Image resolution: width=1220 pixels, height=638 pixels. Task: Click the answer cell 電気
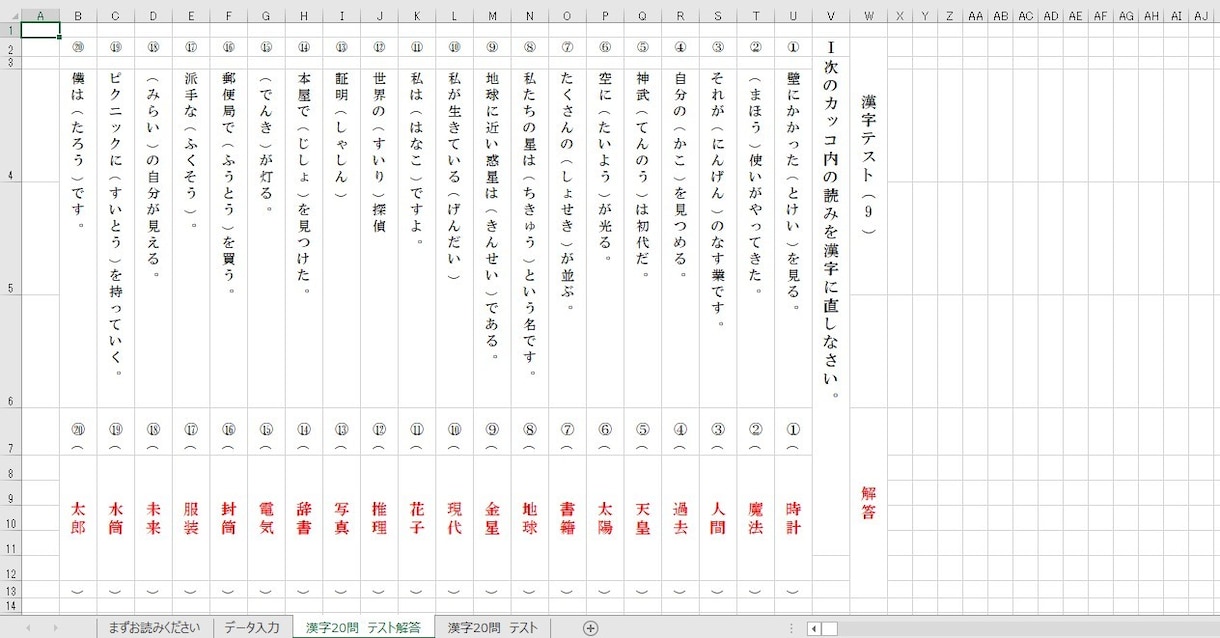click(x=266, y=518)
